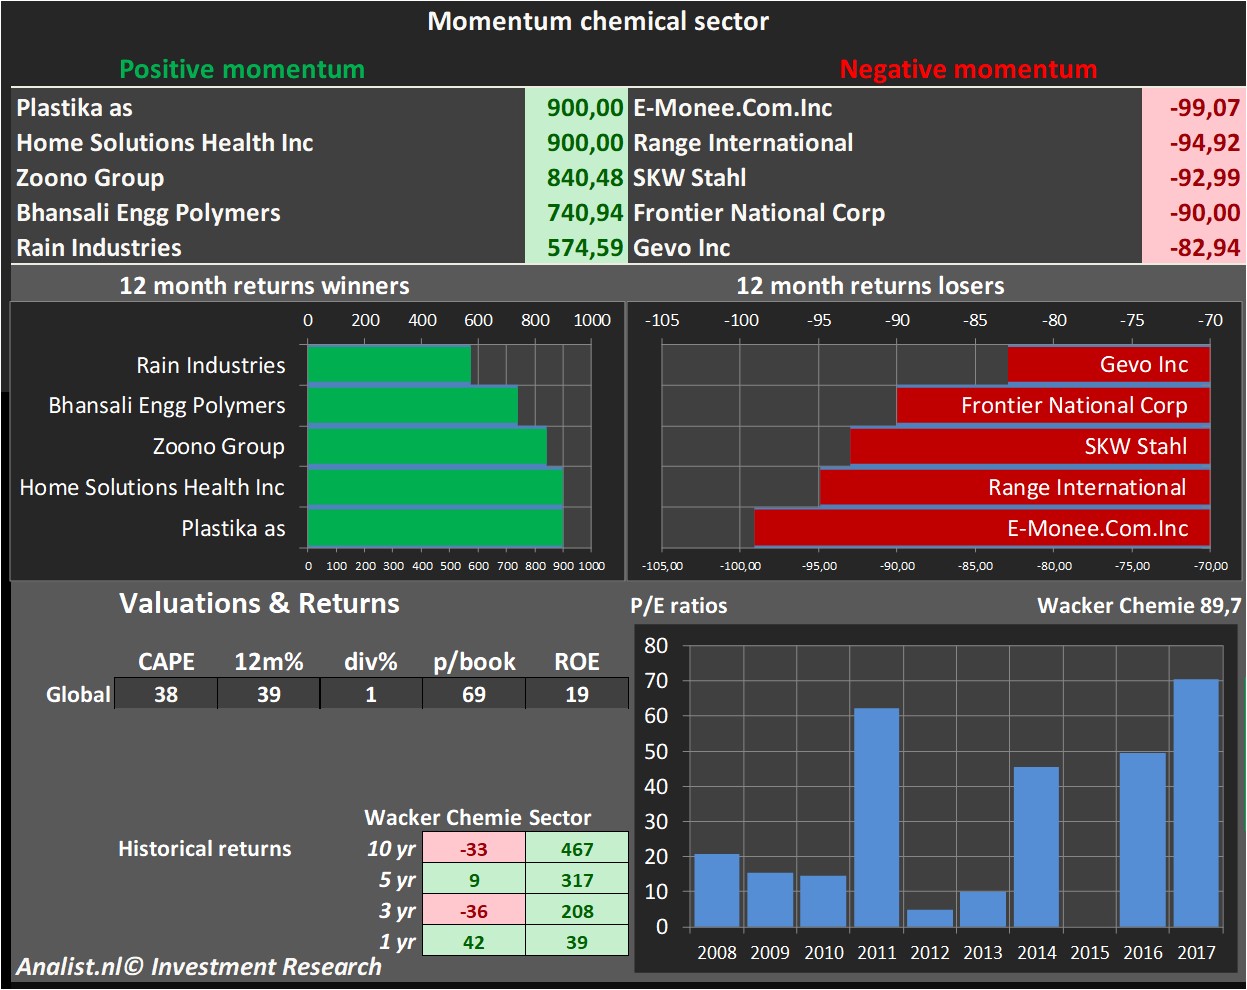Click the E-Monee.Com.Inc red loser bar
This screenshot has height=990, width=1247.
[x=981, y=528]
